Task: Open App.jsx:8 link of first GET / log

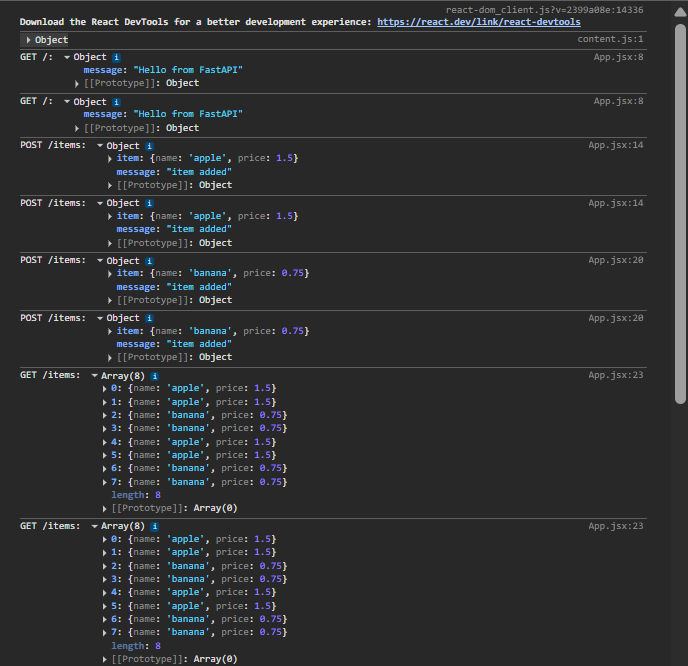Action: point(619,57)
